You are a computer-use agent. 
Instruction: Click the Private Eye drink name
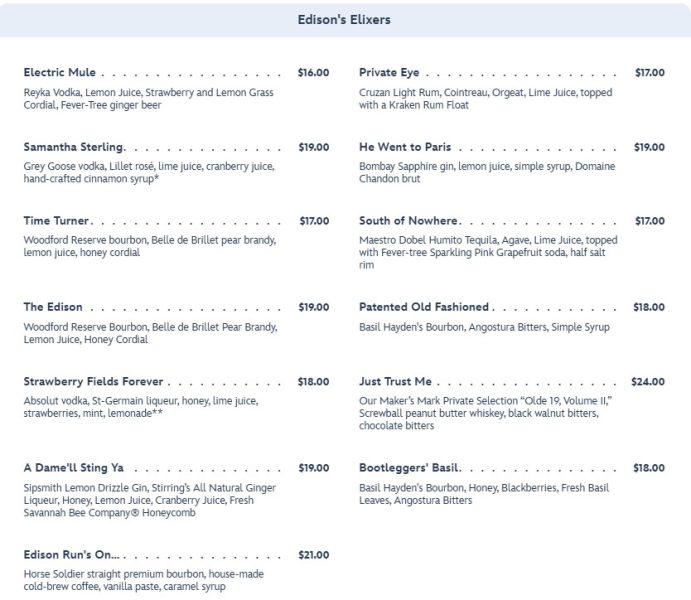tap(389, 73)
